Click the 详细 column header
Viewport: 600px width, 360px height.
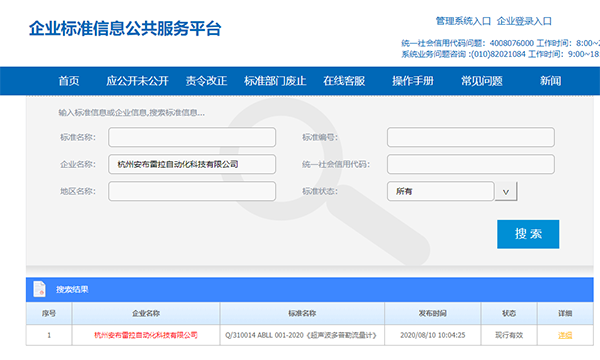(x=565, y=313)
